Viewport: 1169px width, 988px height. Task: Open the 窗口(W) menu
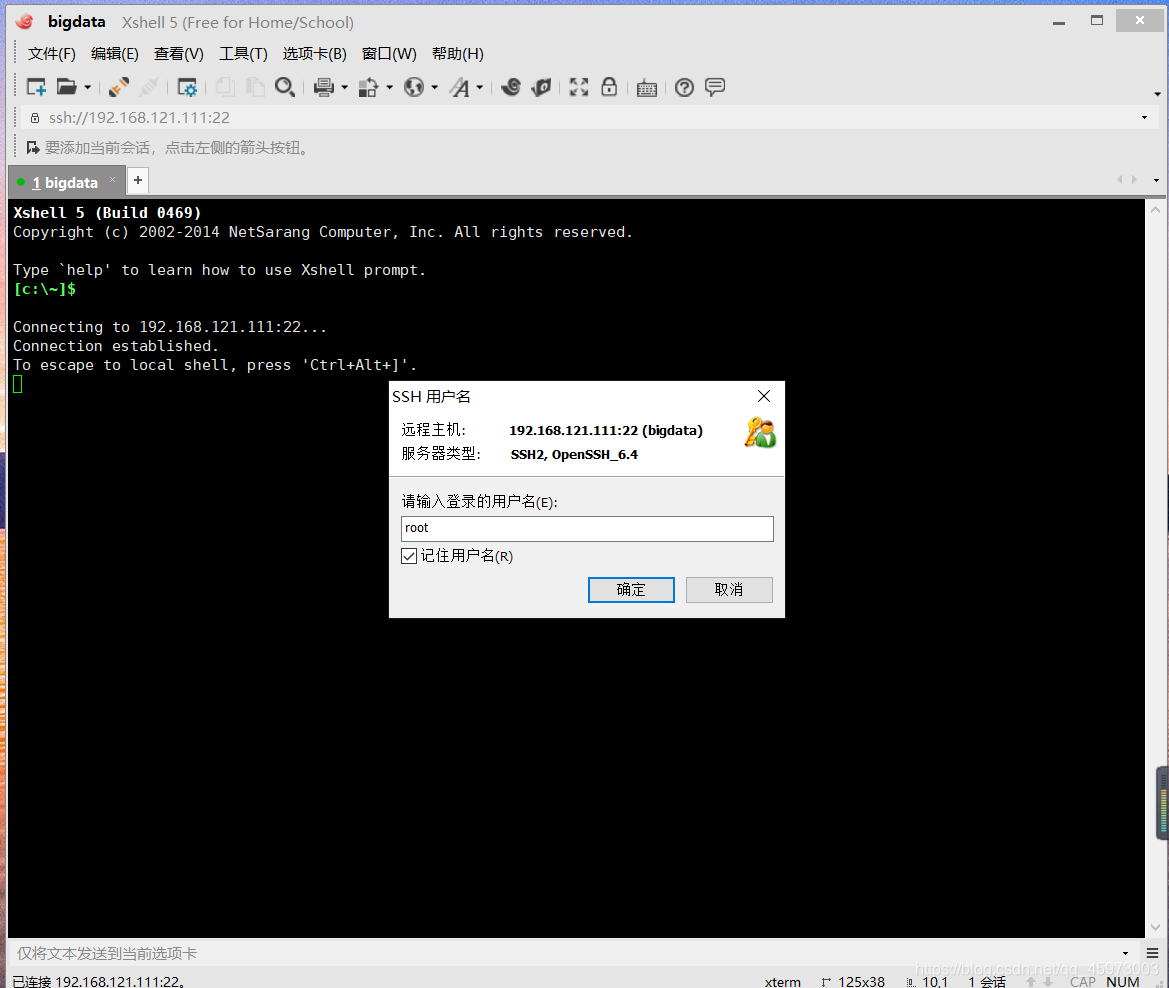pyautogui.click(x=389, y=54)
